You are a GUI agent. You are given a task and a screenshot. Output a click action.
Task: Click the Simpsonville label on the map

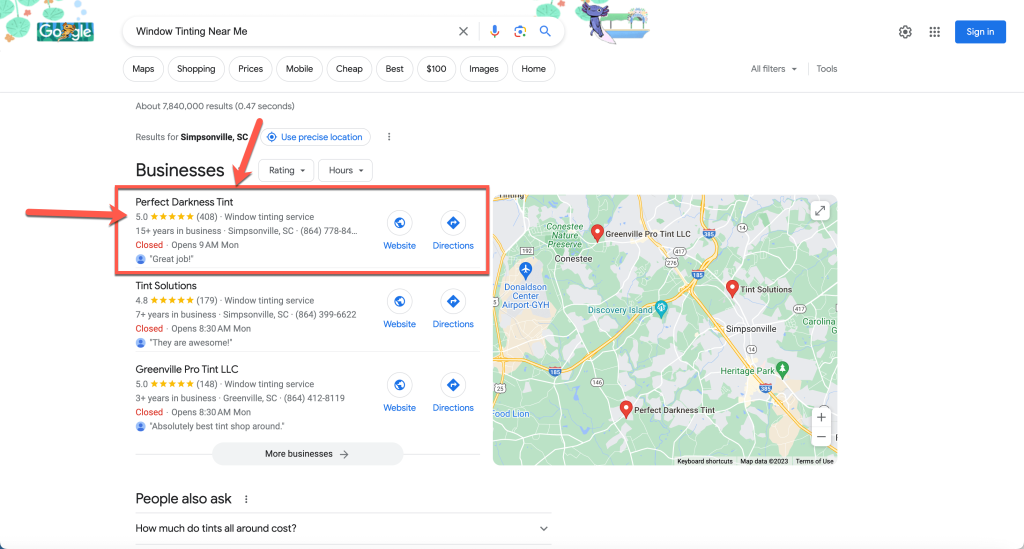point(751,329)
